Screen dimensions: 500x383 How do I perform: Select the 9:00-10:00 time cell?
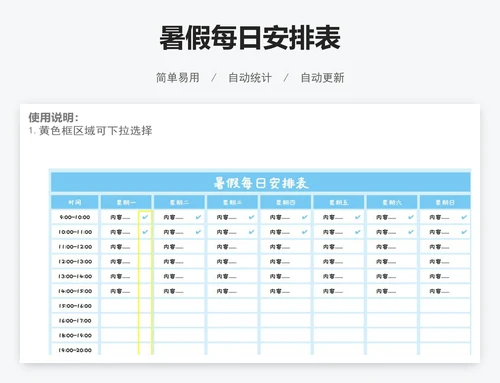pyautogui.click(x=75, y=217)
